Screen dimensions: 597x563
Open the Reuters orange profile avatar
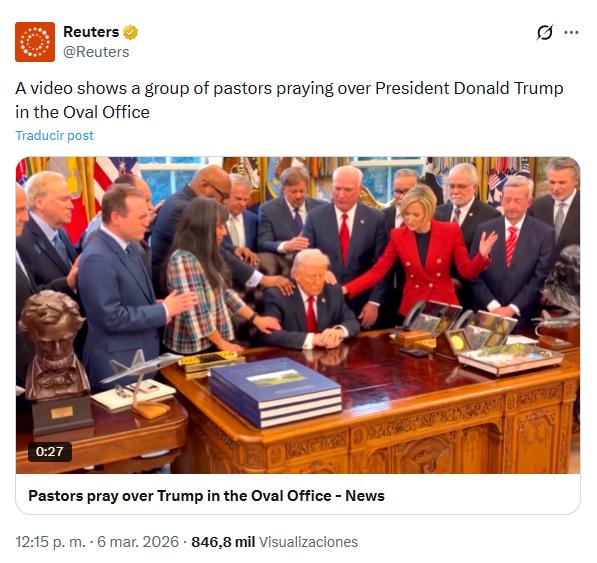(x=35, y=42)
